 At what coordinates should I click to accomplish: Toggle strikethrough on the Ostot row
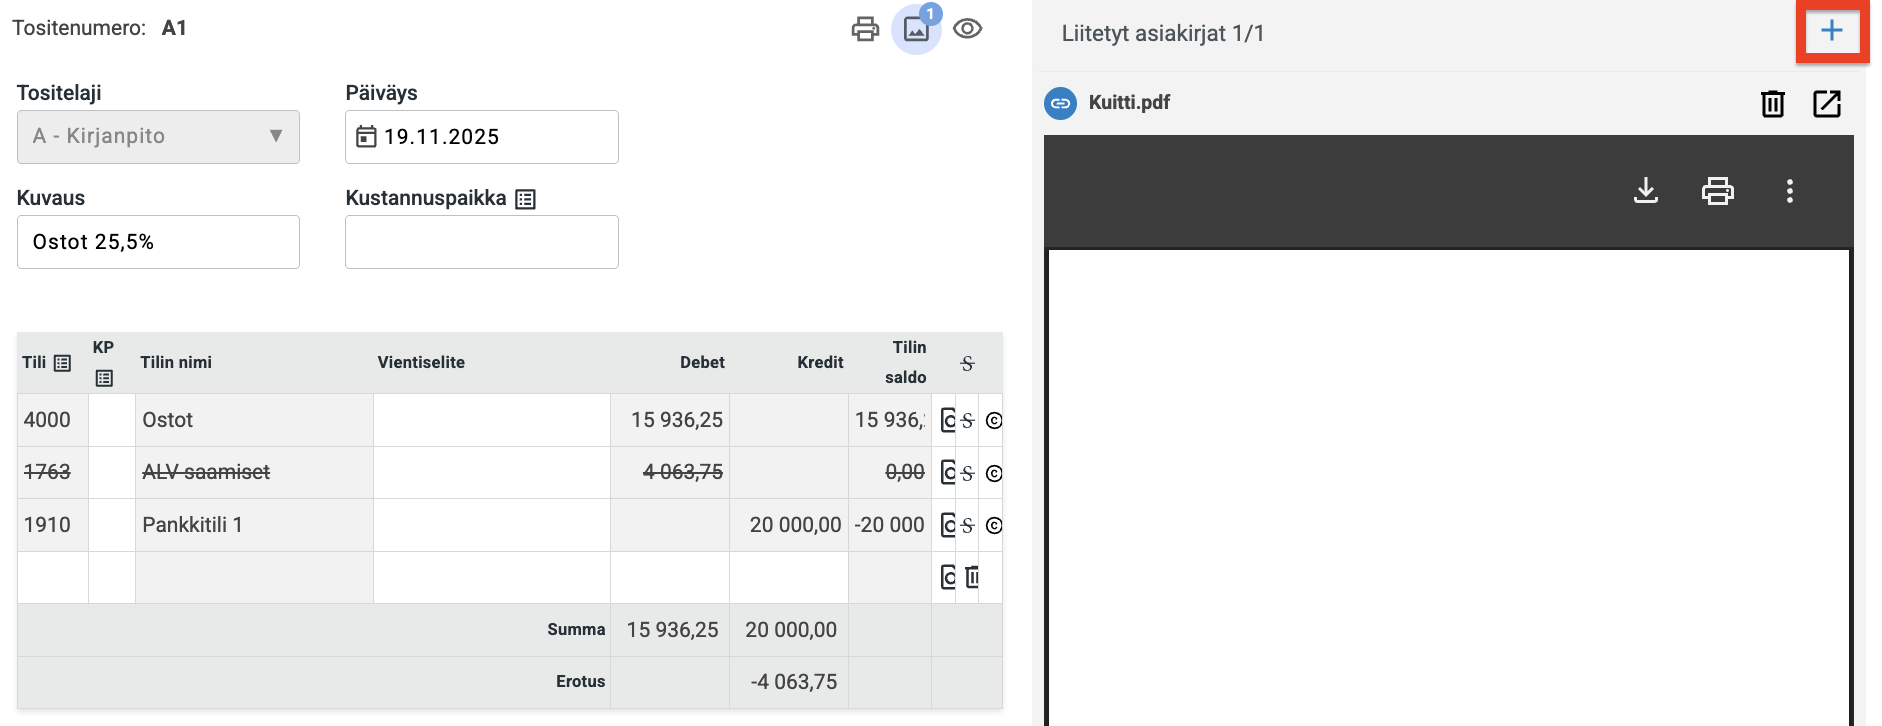[x=967, y=421]
